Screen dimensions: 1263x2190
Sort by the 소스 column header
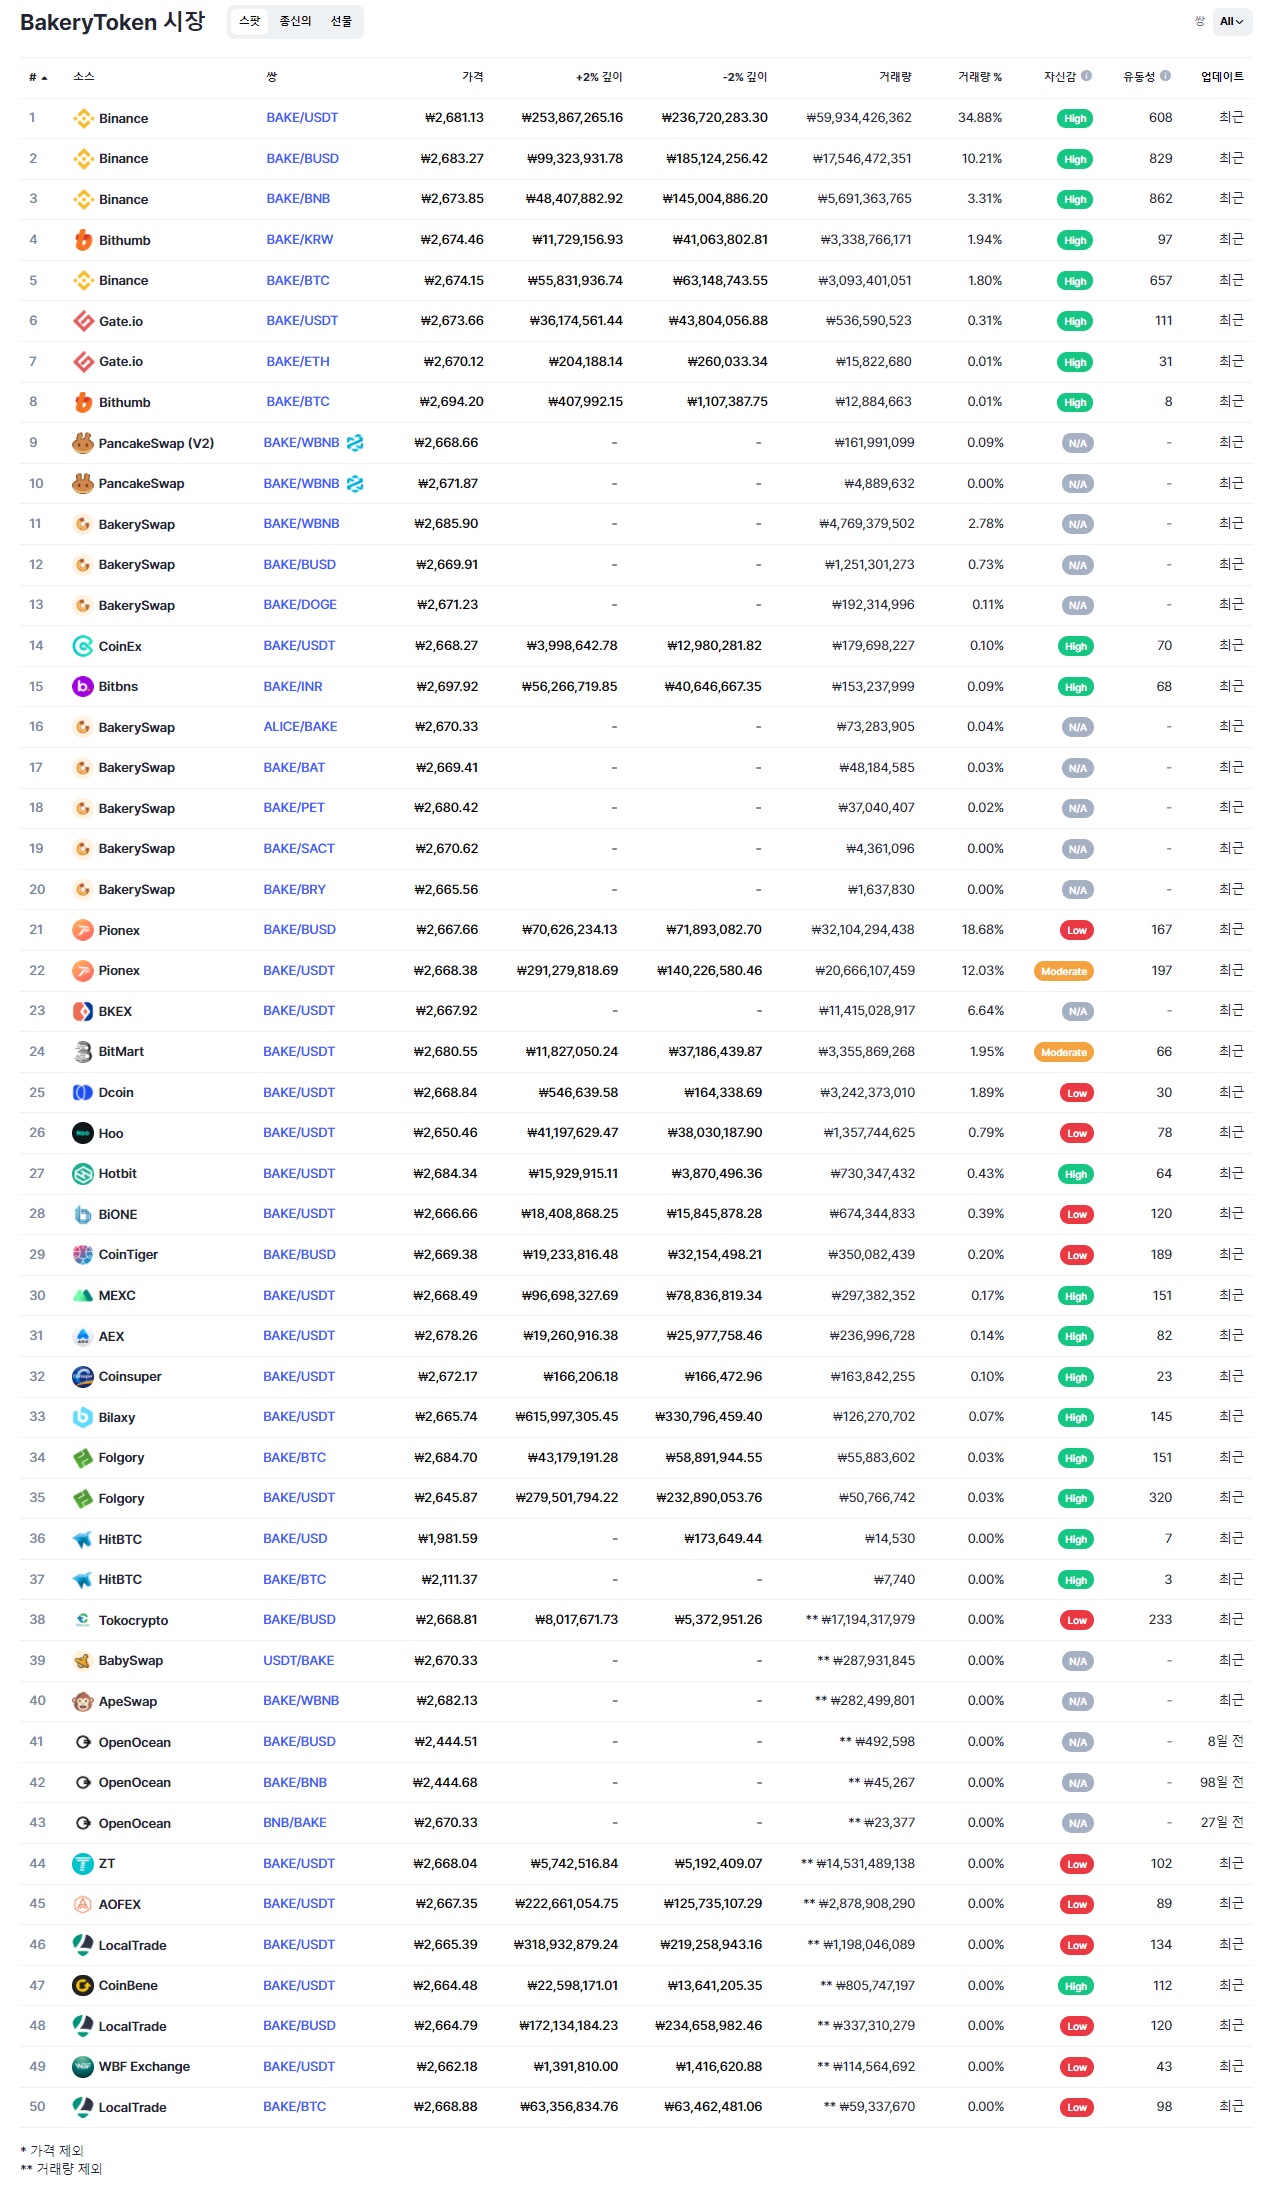click(x=84, y=77)
